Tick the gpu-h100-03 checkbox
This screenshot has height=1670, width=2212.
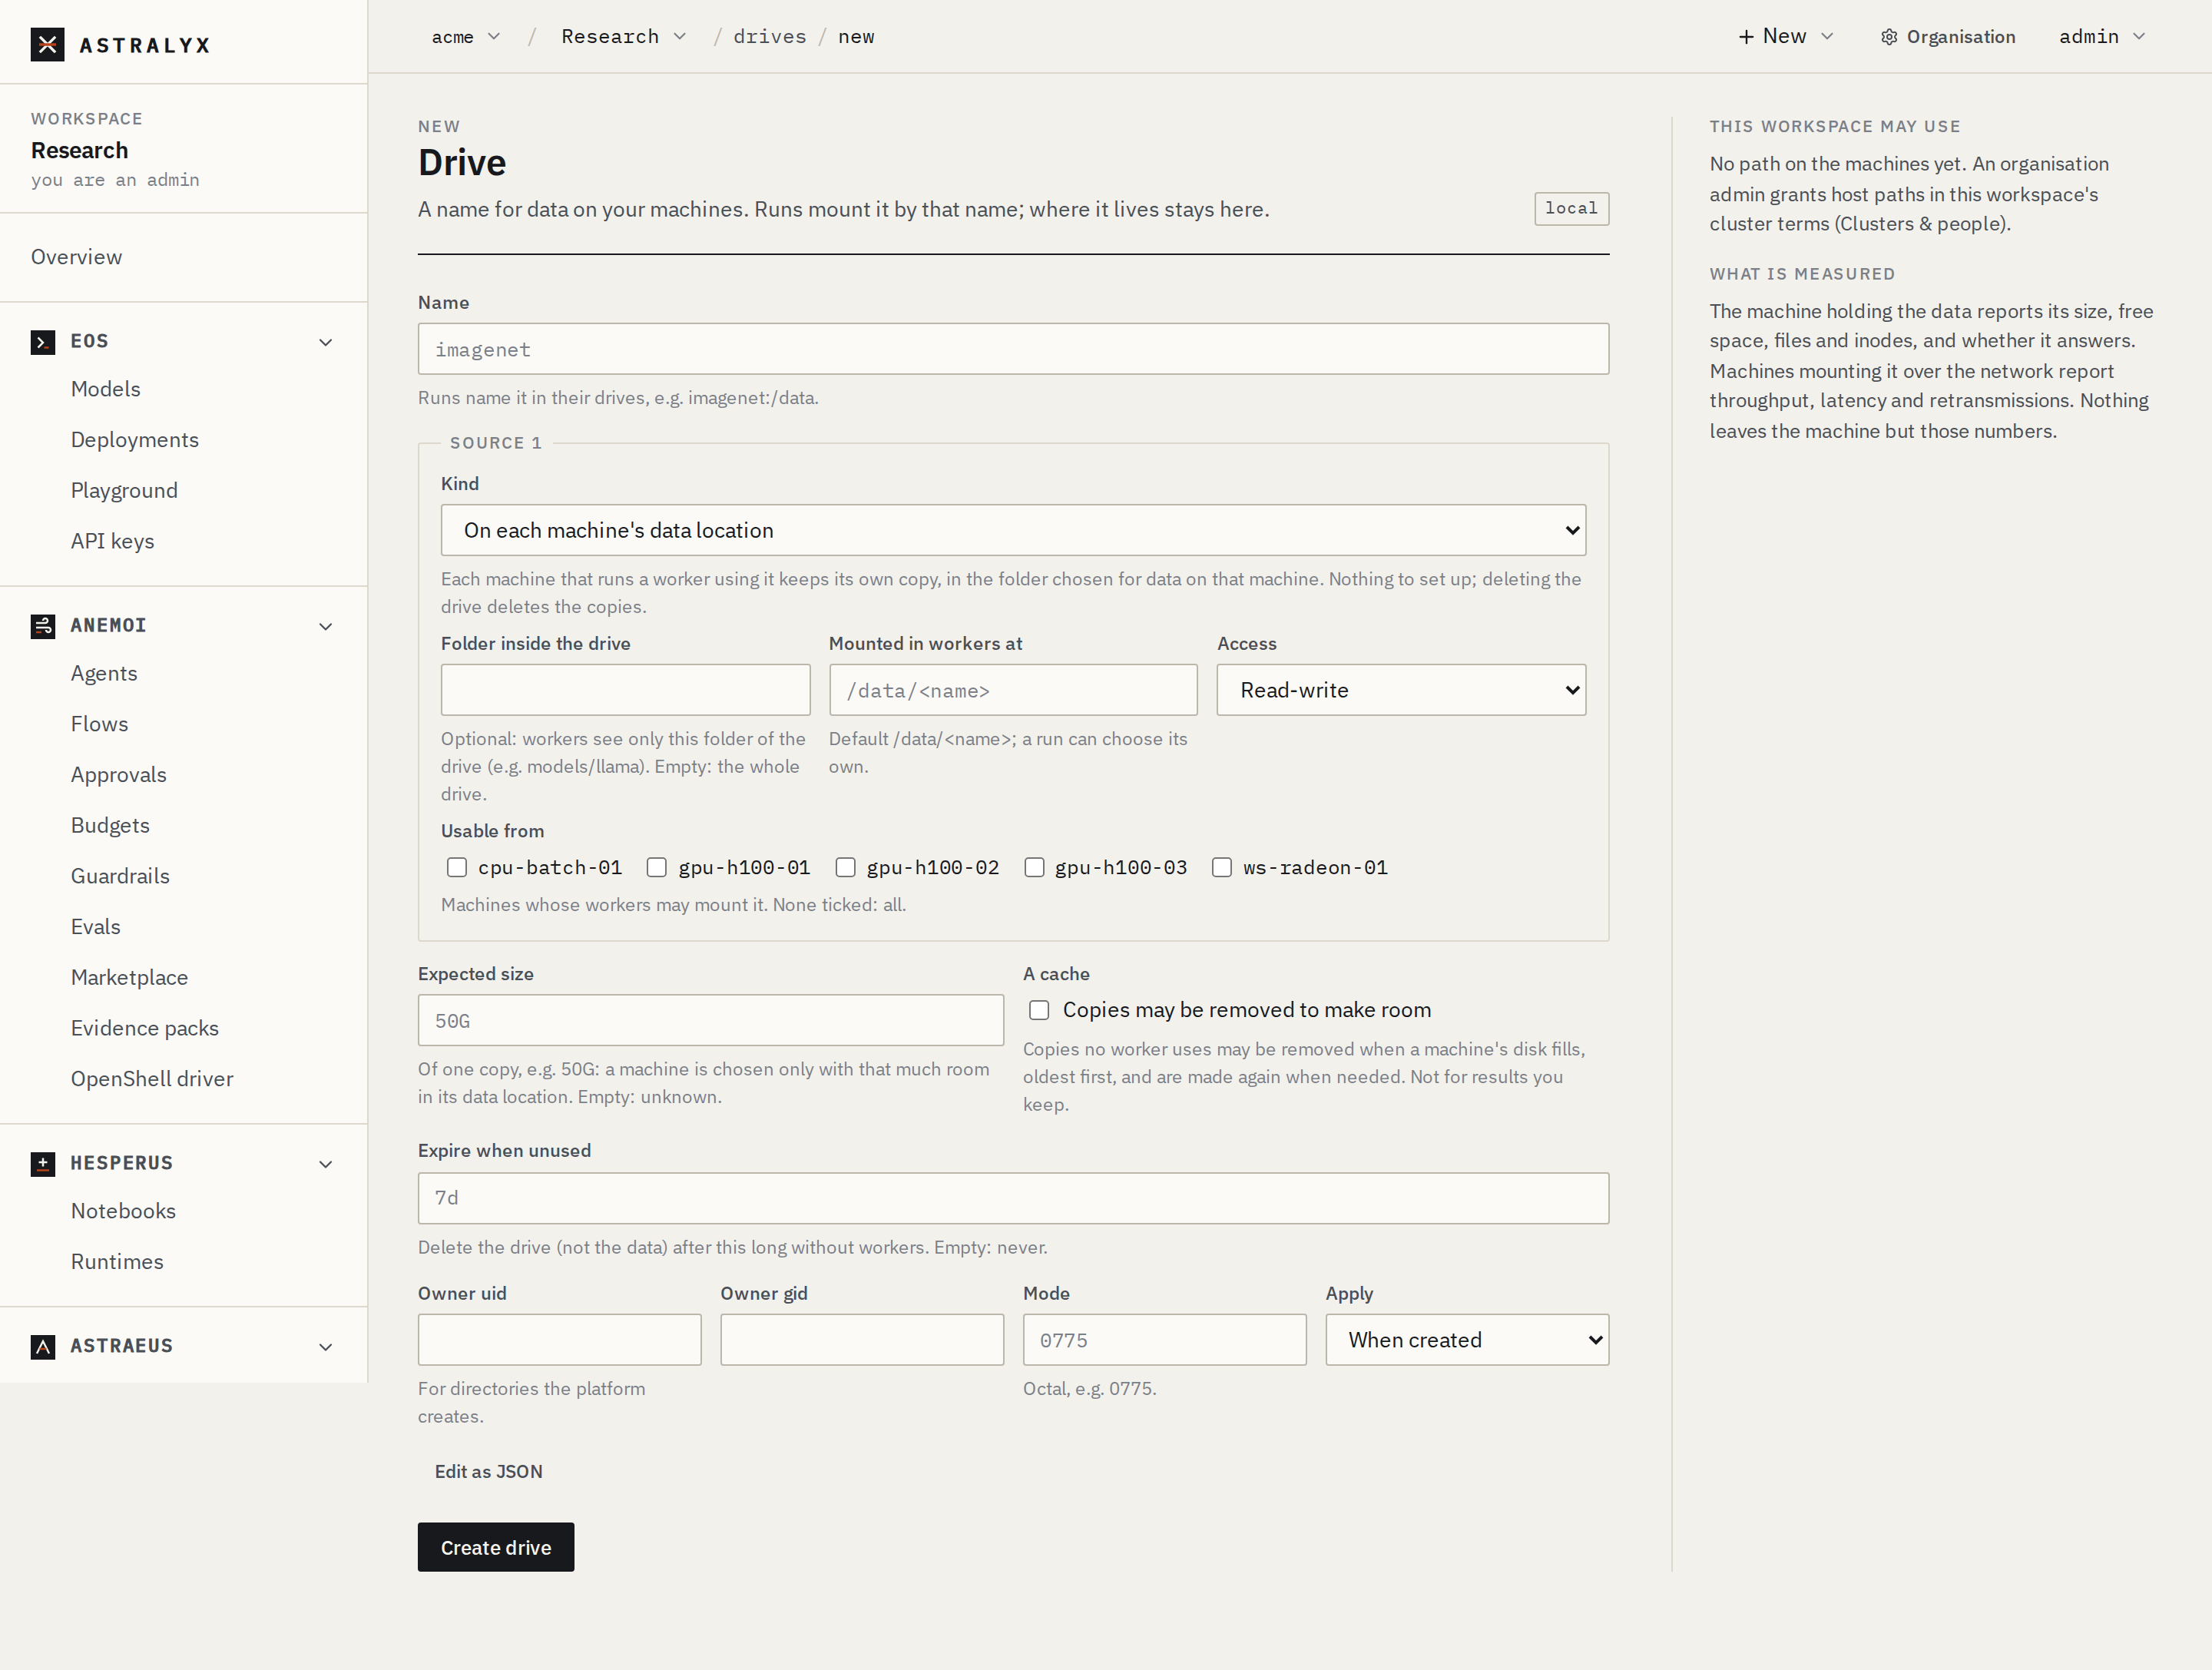(x=1035, y=868)
